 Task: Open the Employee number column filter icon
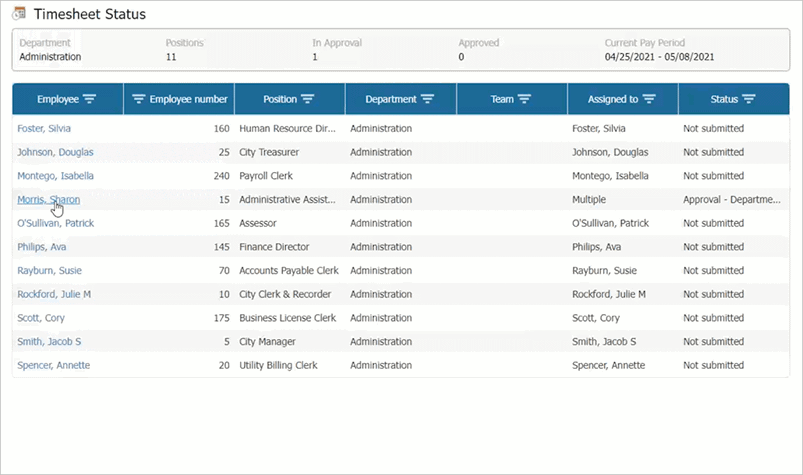(x=139, y=99)
